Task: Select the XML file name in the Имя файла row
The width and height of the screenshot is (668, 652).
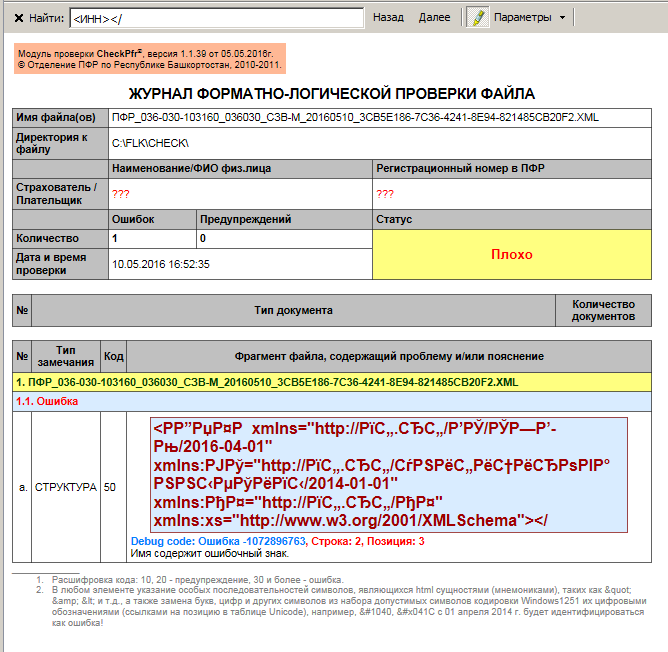Action: coord(356,117)
